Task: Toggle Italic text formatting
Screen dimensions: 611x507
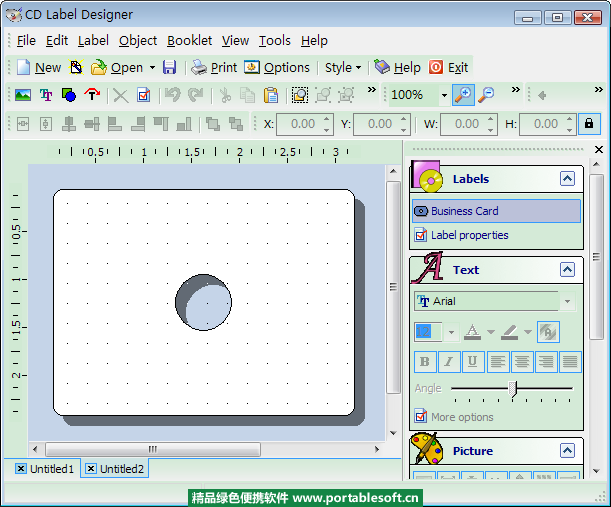Action: pos(449,362)
